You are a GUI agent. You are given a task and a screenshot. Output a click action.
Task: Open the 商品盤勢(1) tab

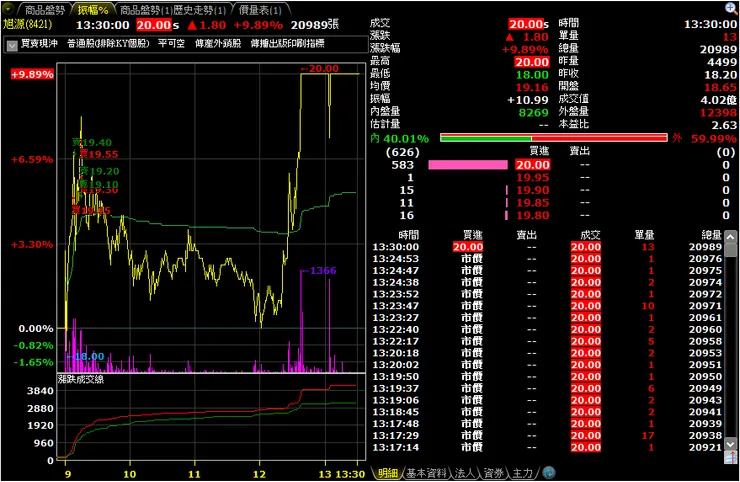coord(145,10)
